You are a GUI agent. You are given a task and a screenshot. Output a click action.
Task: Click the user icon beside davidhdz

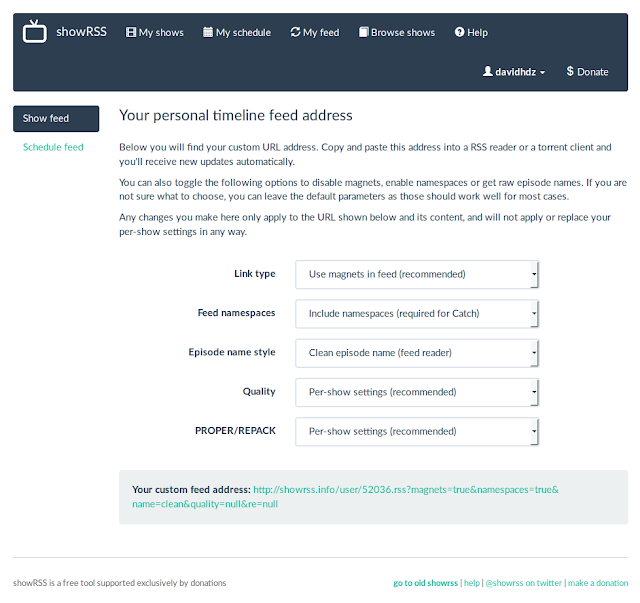click(487, 71)
